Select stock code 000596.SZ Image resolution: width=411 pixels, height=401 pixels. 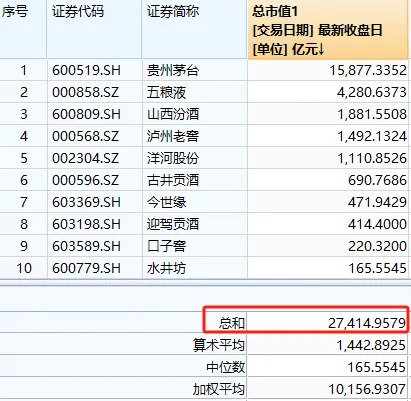click(85, 180)
